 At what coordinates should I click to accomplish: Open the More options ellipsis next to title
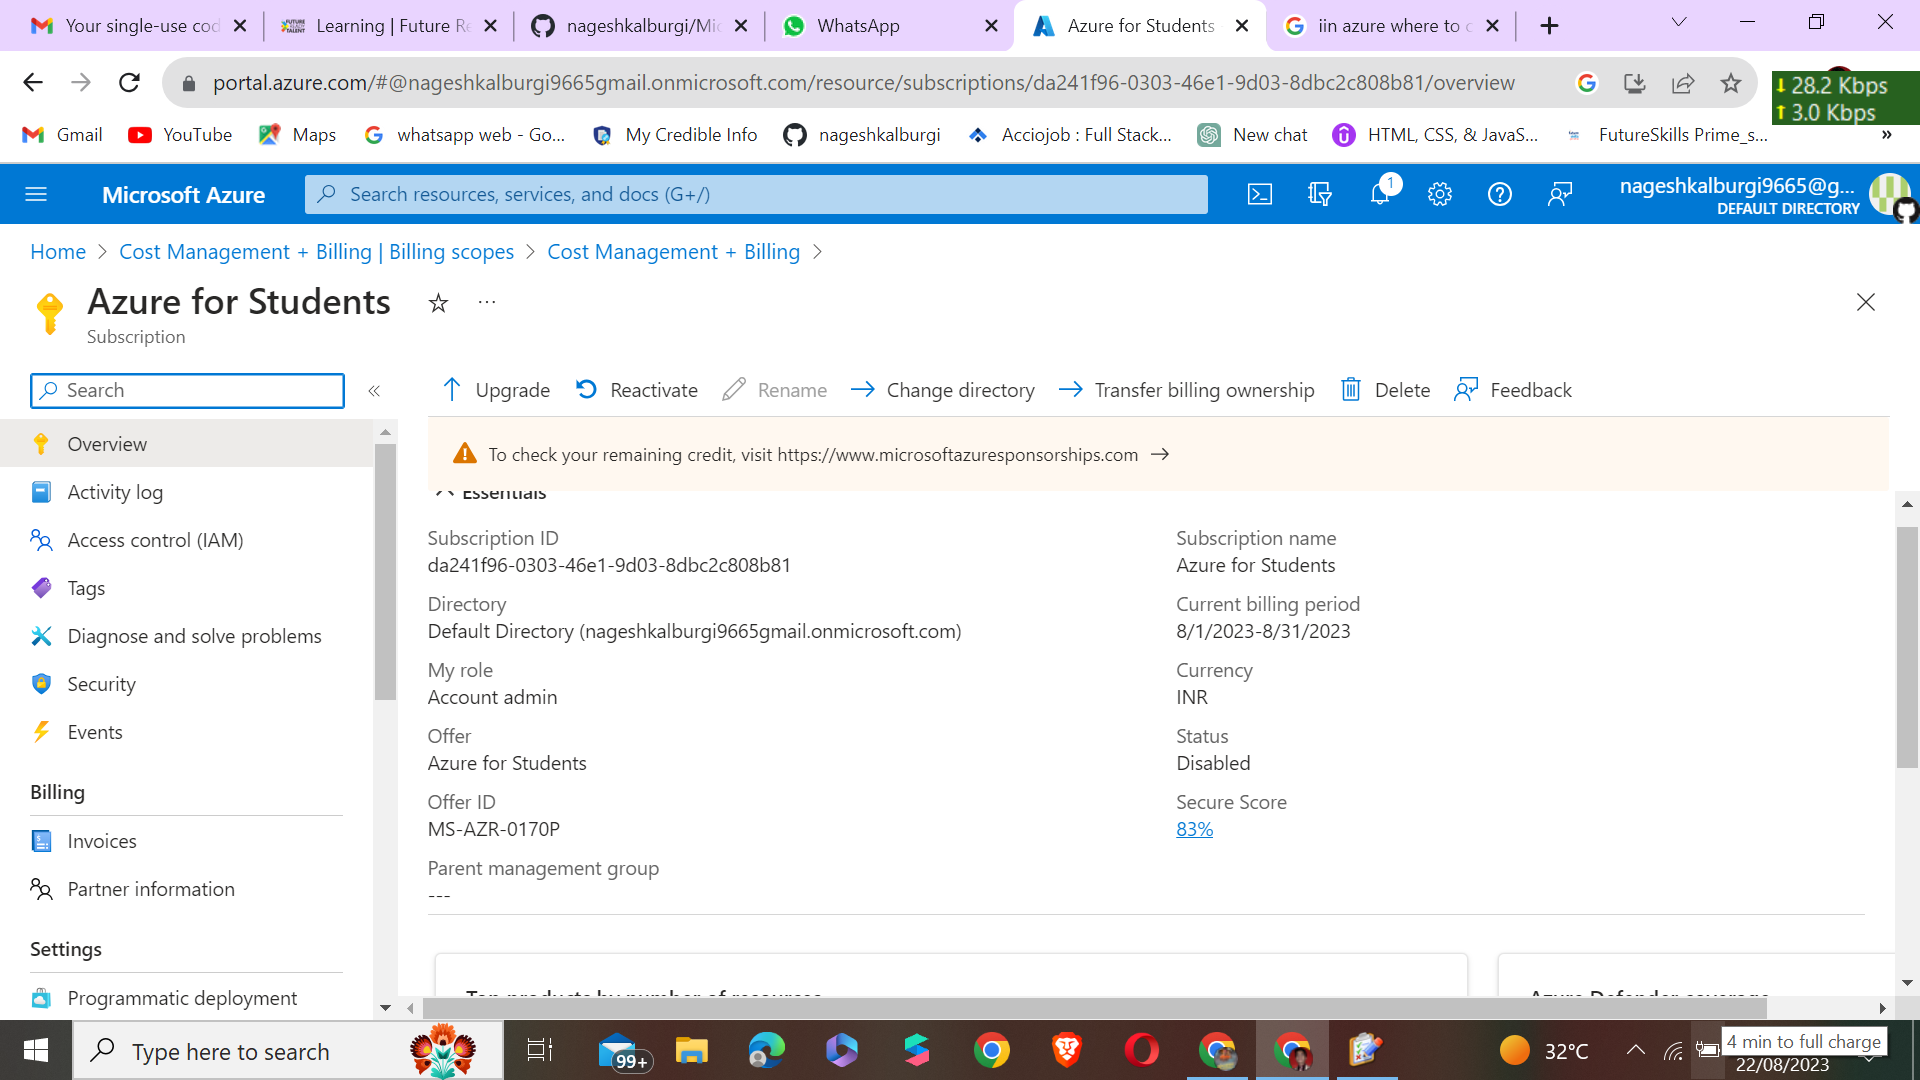click(x=487, y=302)
